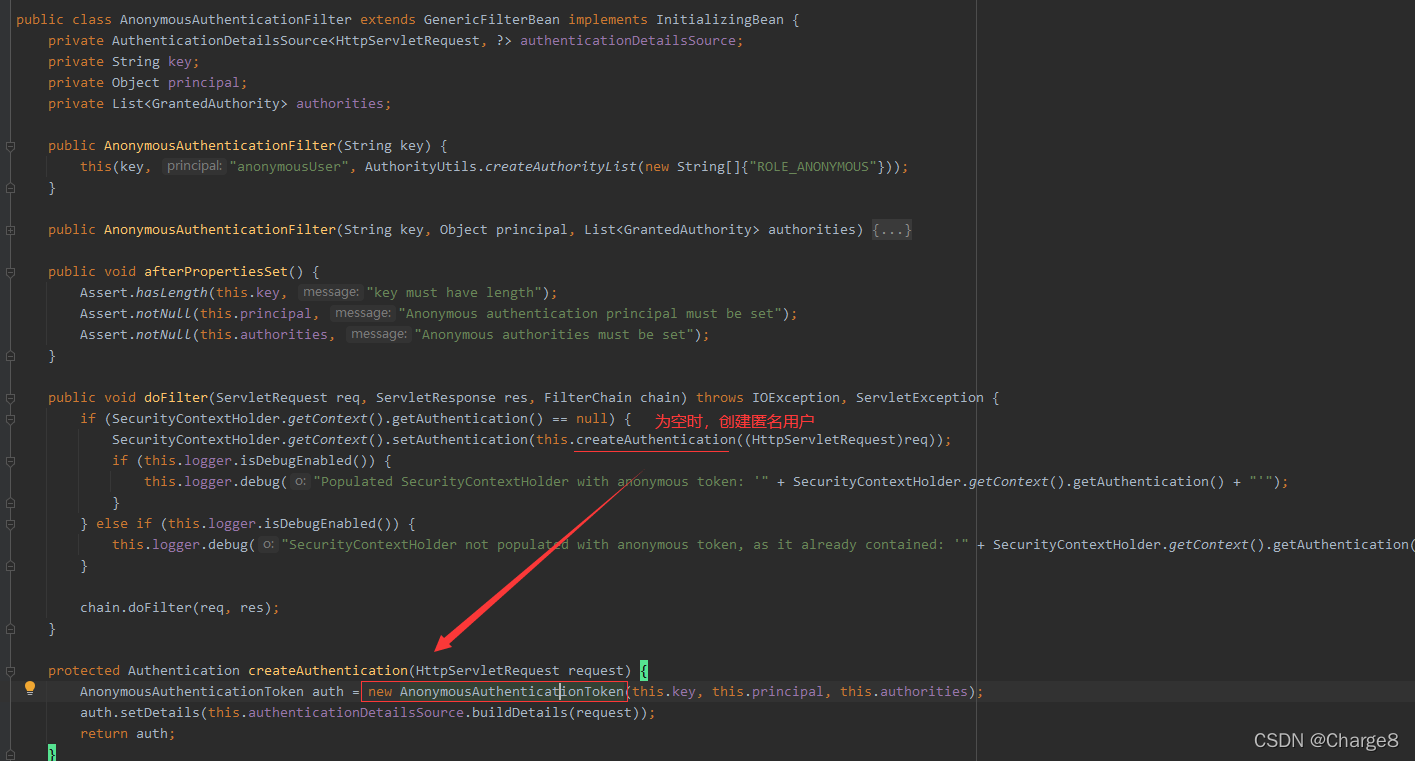Image resolution: width=1415 pixels, height=761 pixels.
Task: Expand the folded three-argument AnonymousAuthenticationFilter constructor
Action: (10, 230)
